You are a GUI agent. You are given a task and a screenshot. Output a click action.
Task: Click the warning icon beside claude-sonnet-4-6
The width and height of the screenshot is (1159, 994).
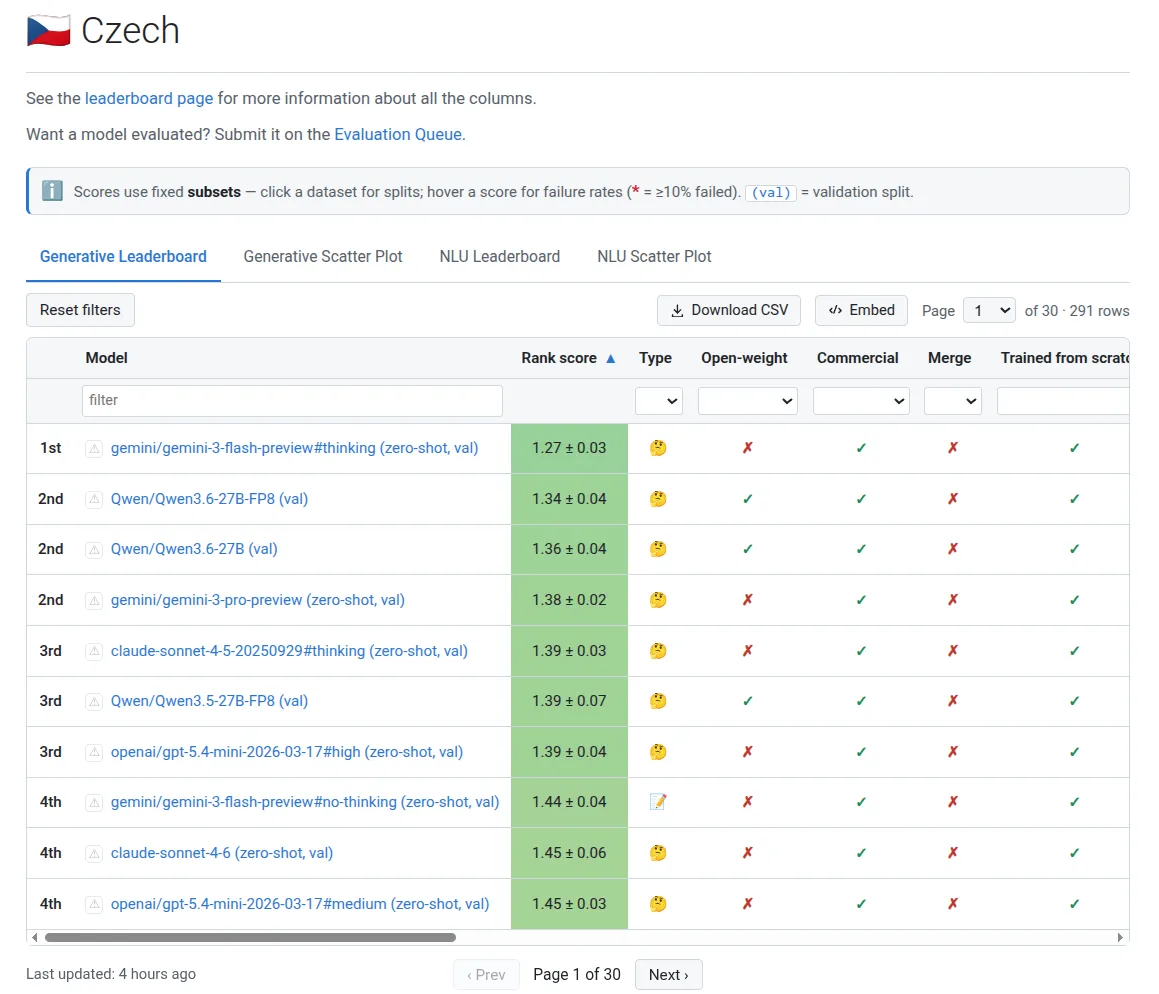pyautogui.click(x=94, y=854)
